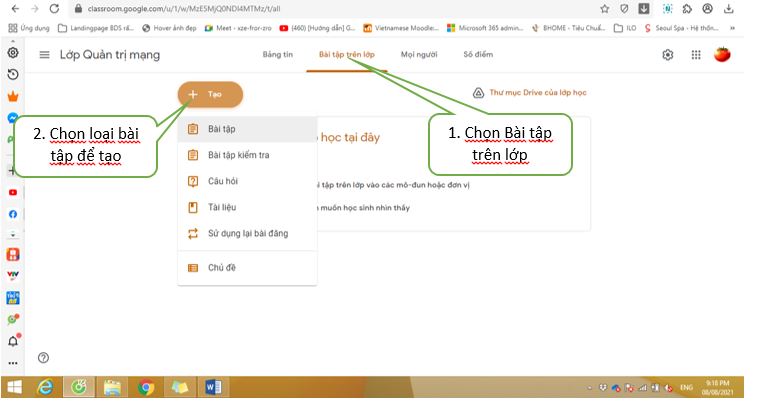
Task: Click the Tạo create button
Action: (x=210, y=94)
